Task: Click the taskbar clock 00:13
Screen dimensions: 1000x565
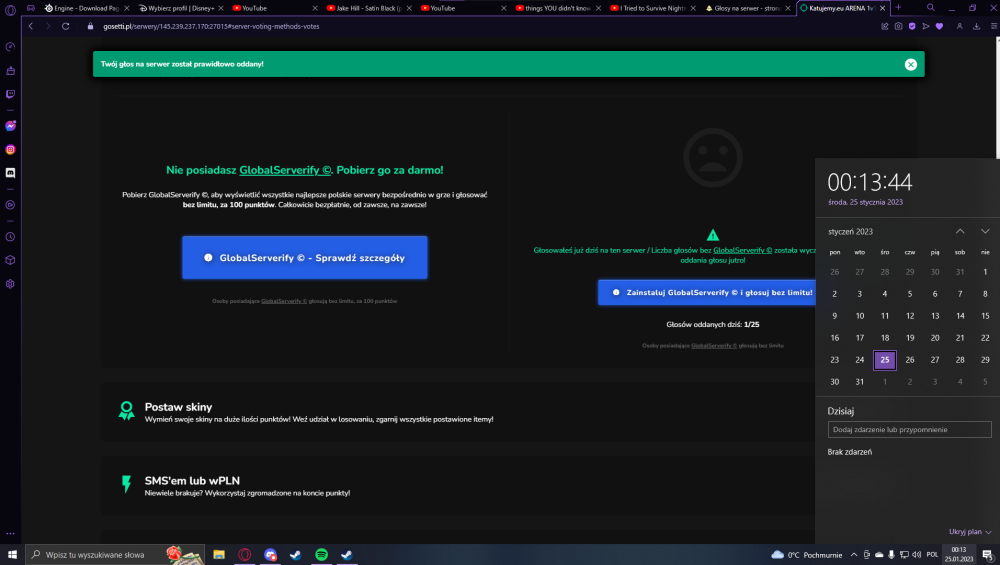Action: click(959, 554)
